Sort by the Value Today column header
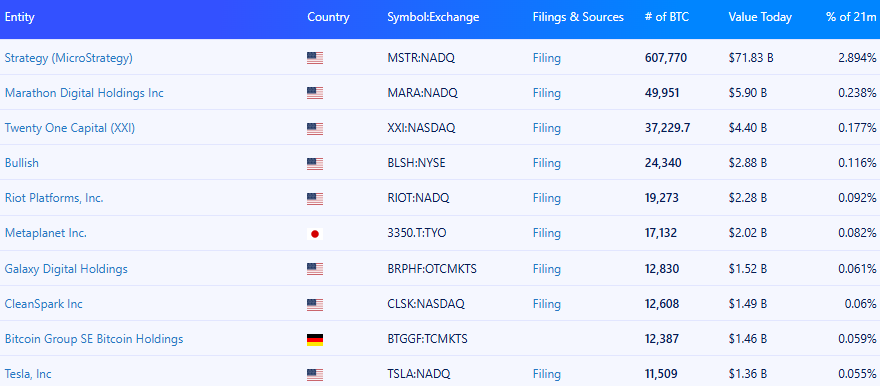This screenshot has height=386, width=880. [x=760, y=17]
